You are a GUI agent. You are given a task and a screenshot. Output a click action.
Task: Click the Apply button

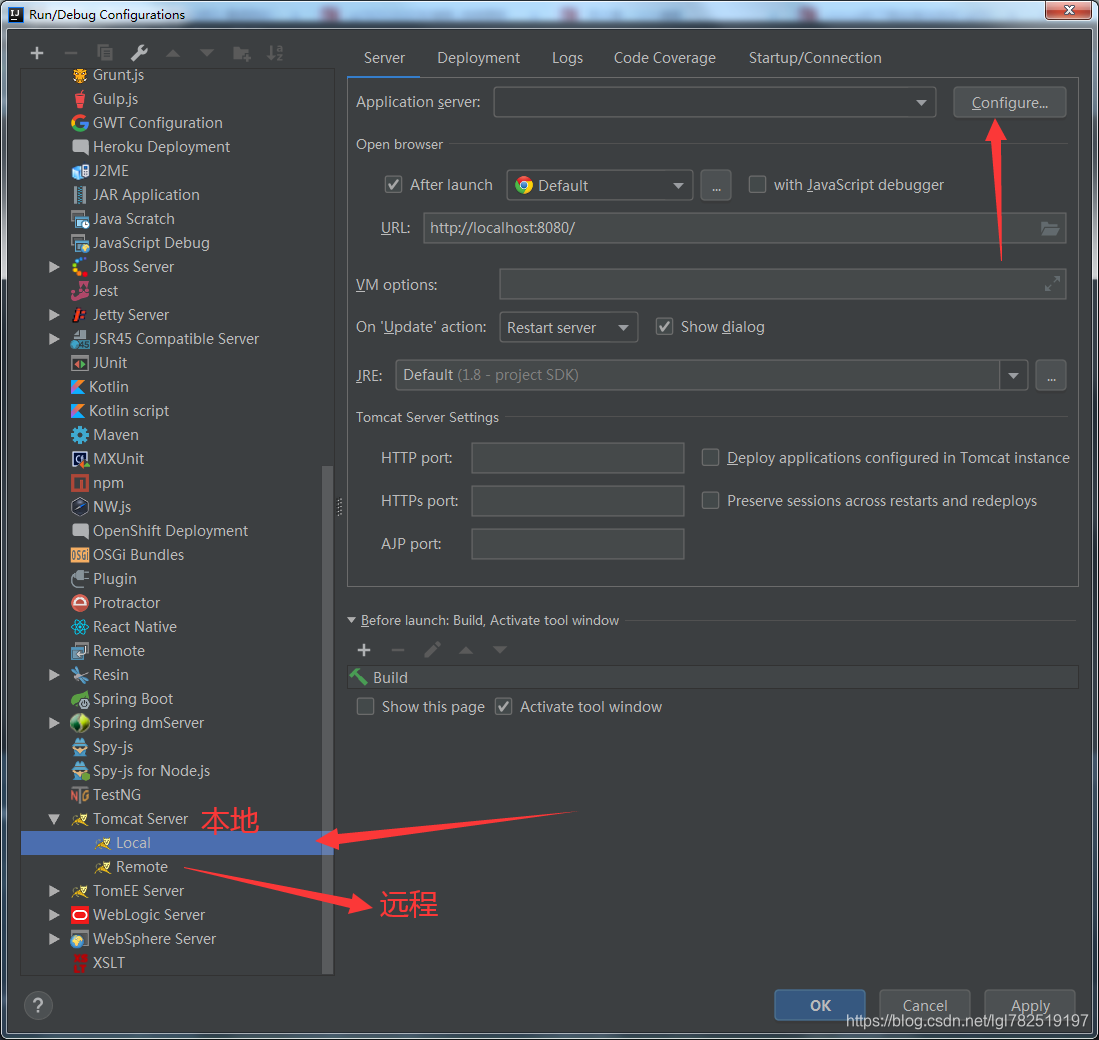(x=1030, y=1006)
